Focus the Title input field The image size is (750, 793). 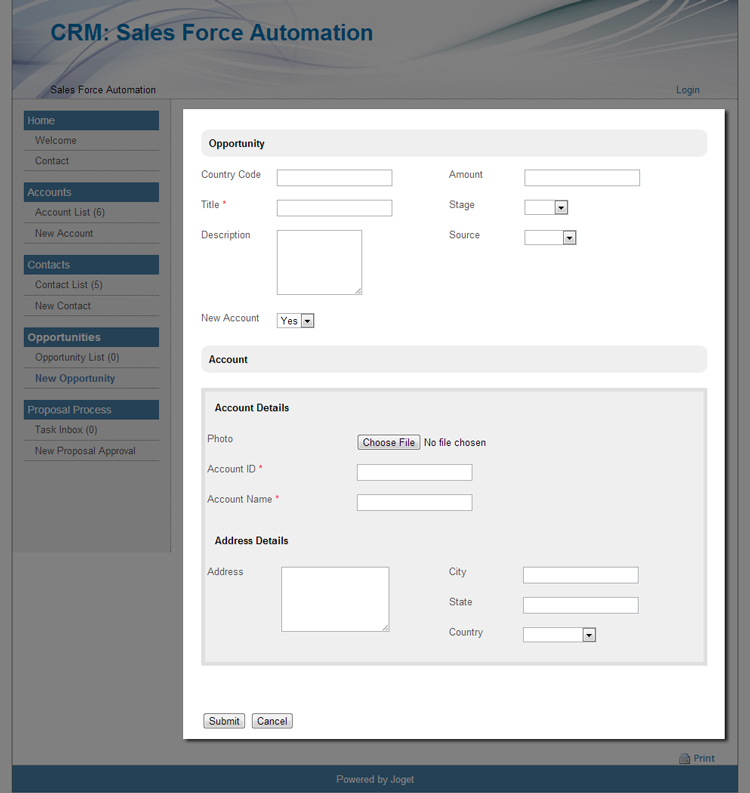click(334, 208)
